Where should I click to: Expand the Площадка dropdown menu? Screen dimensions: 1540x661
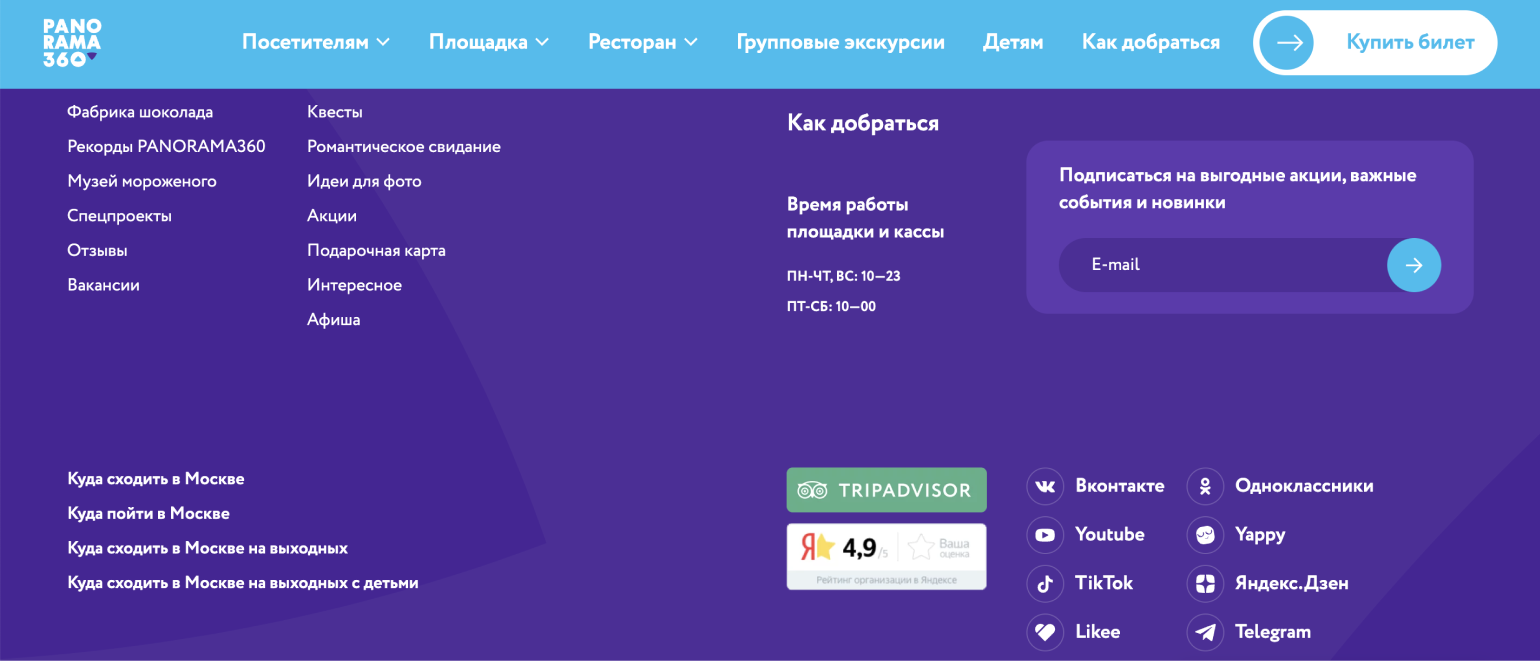[489, 42]
